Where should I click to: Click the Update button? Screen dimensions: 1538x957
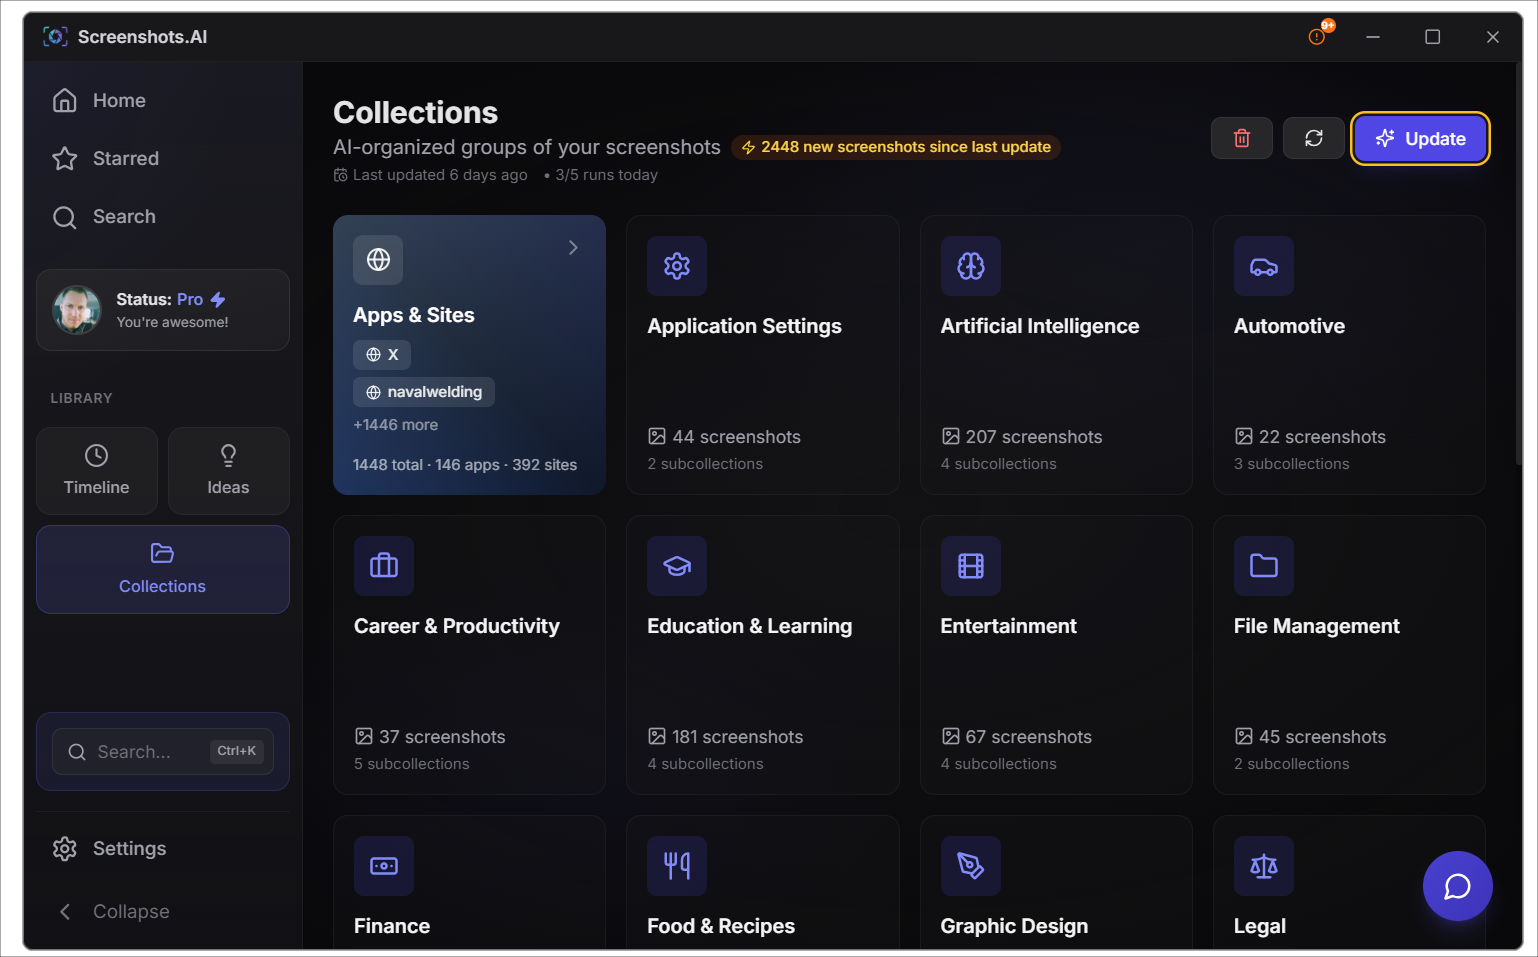click(x=1420, y=138)
